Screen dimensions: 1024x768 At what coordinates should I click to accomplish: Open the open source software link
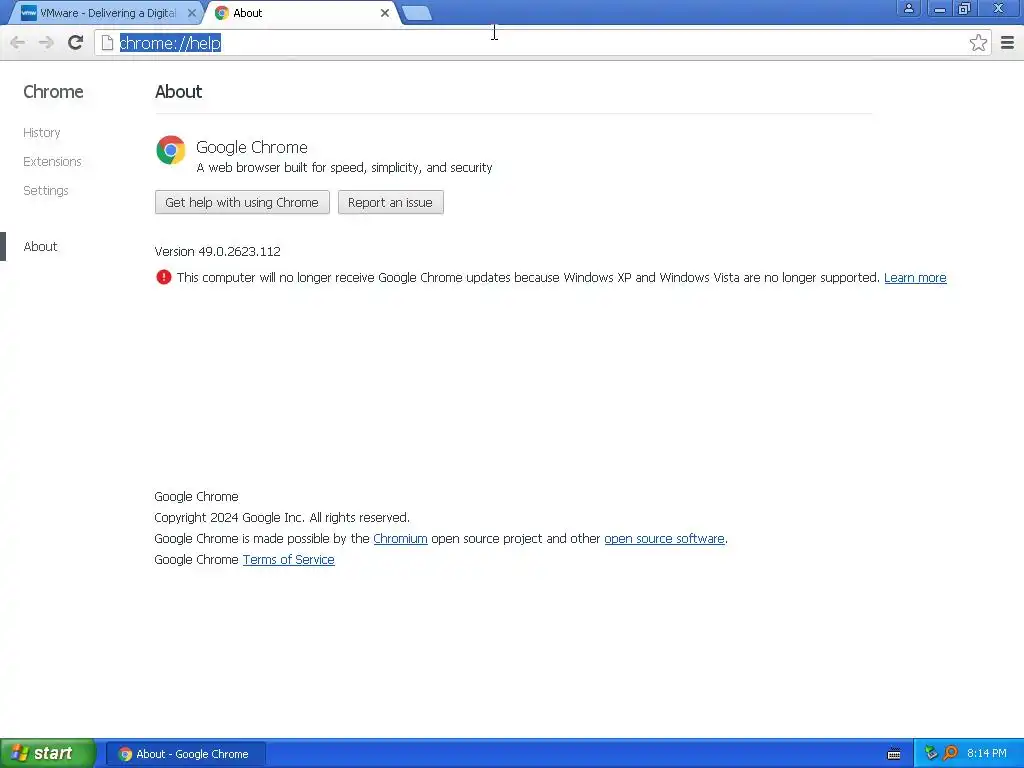(x=664, y=539)
